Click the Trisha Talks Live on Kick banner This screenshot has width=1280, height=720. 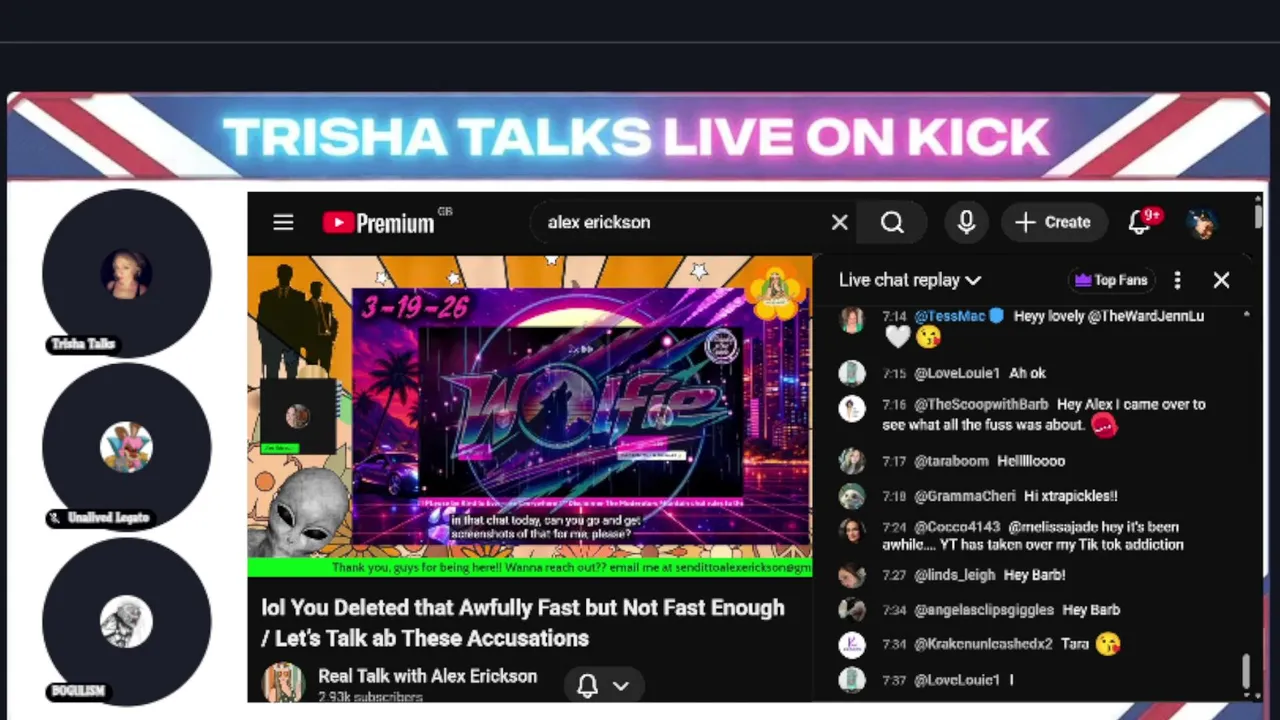pyautogui.click(x=637, y=137)
